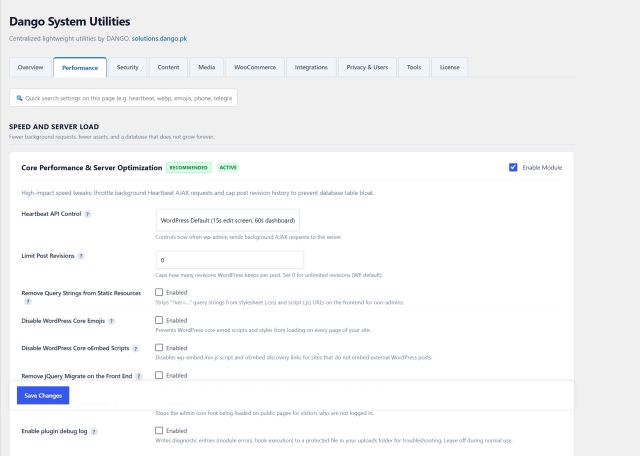Open help icon for Remove jQuery Migrate
This screenshot has height=456, width=640.
coord(139,376)
